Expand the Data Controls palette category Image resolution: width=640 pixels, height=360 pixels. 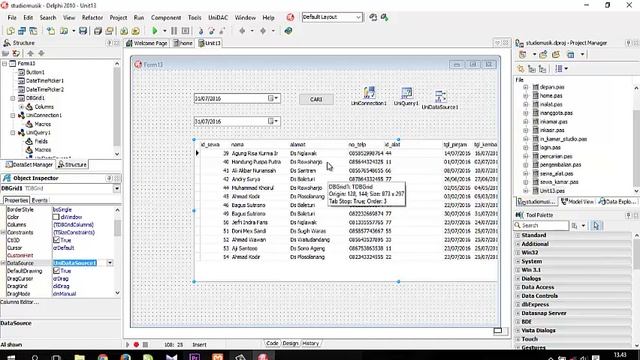tap(518, 296)
